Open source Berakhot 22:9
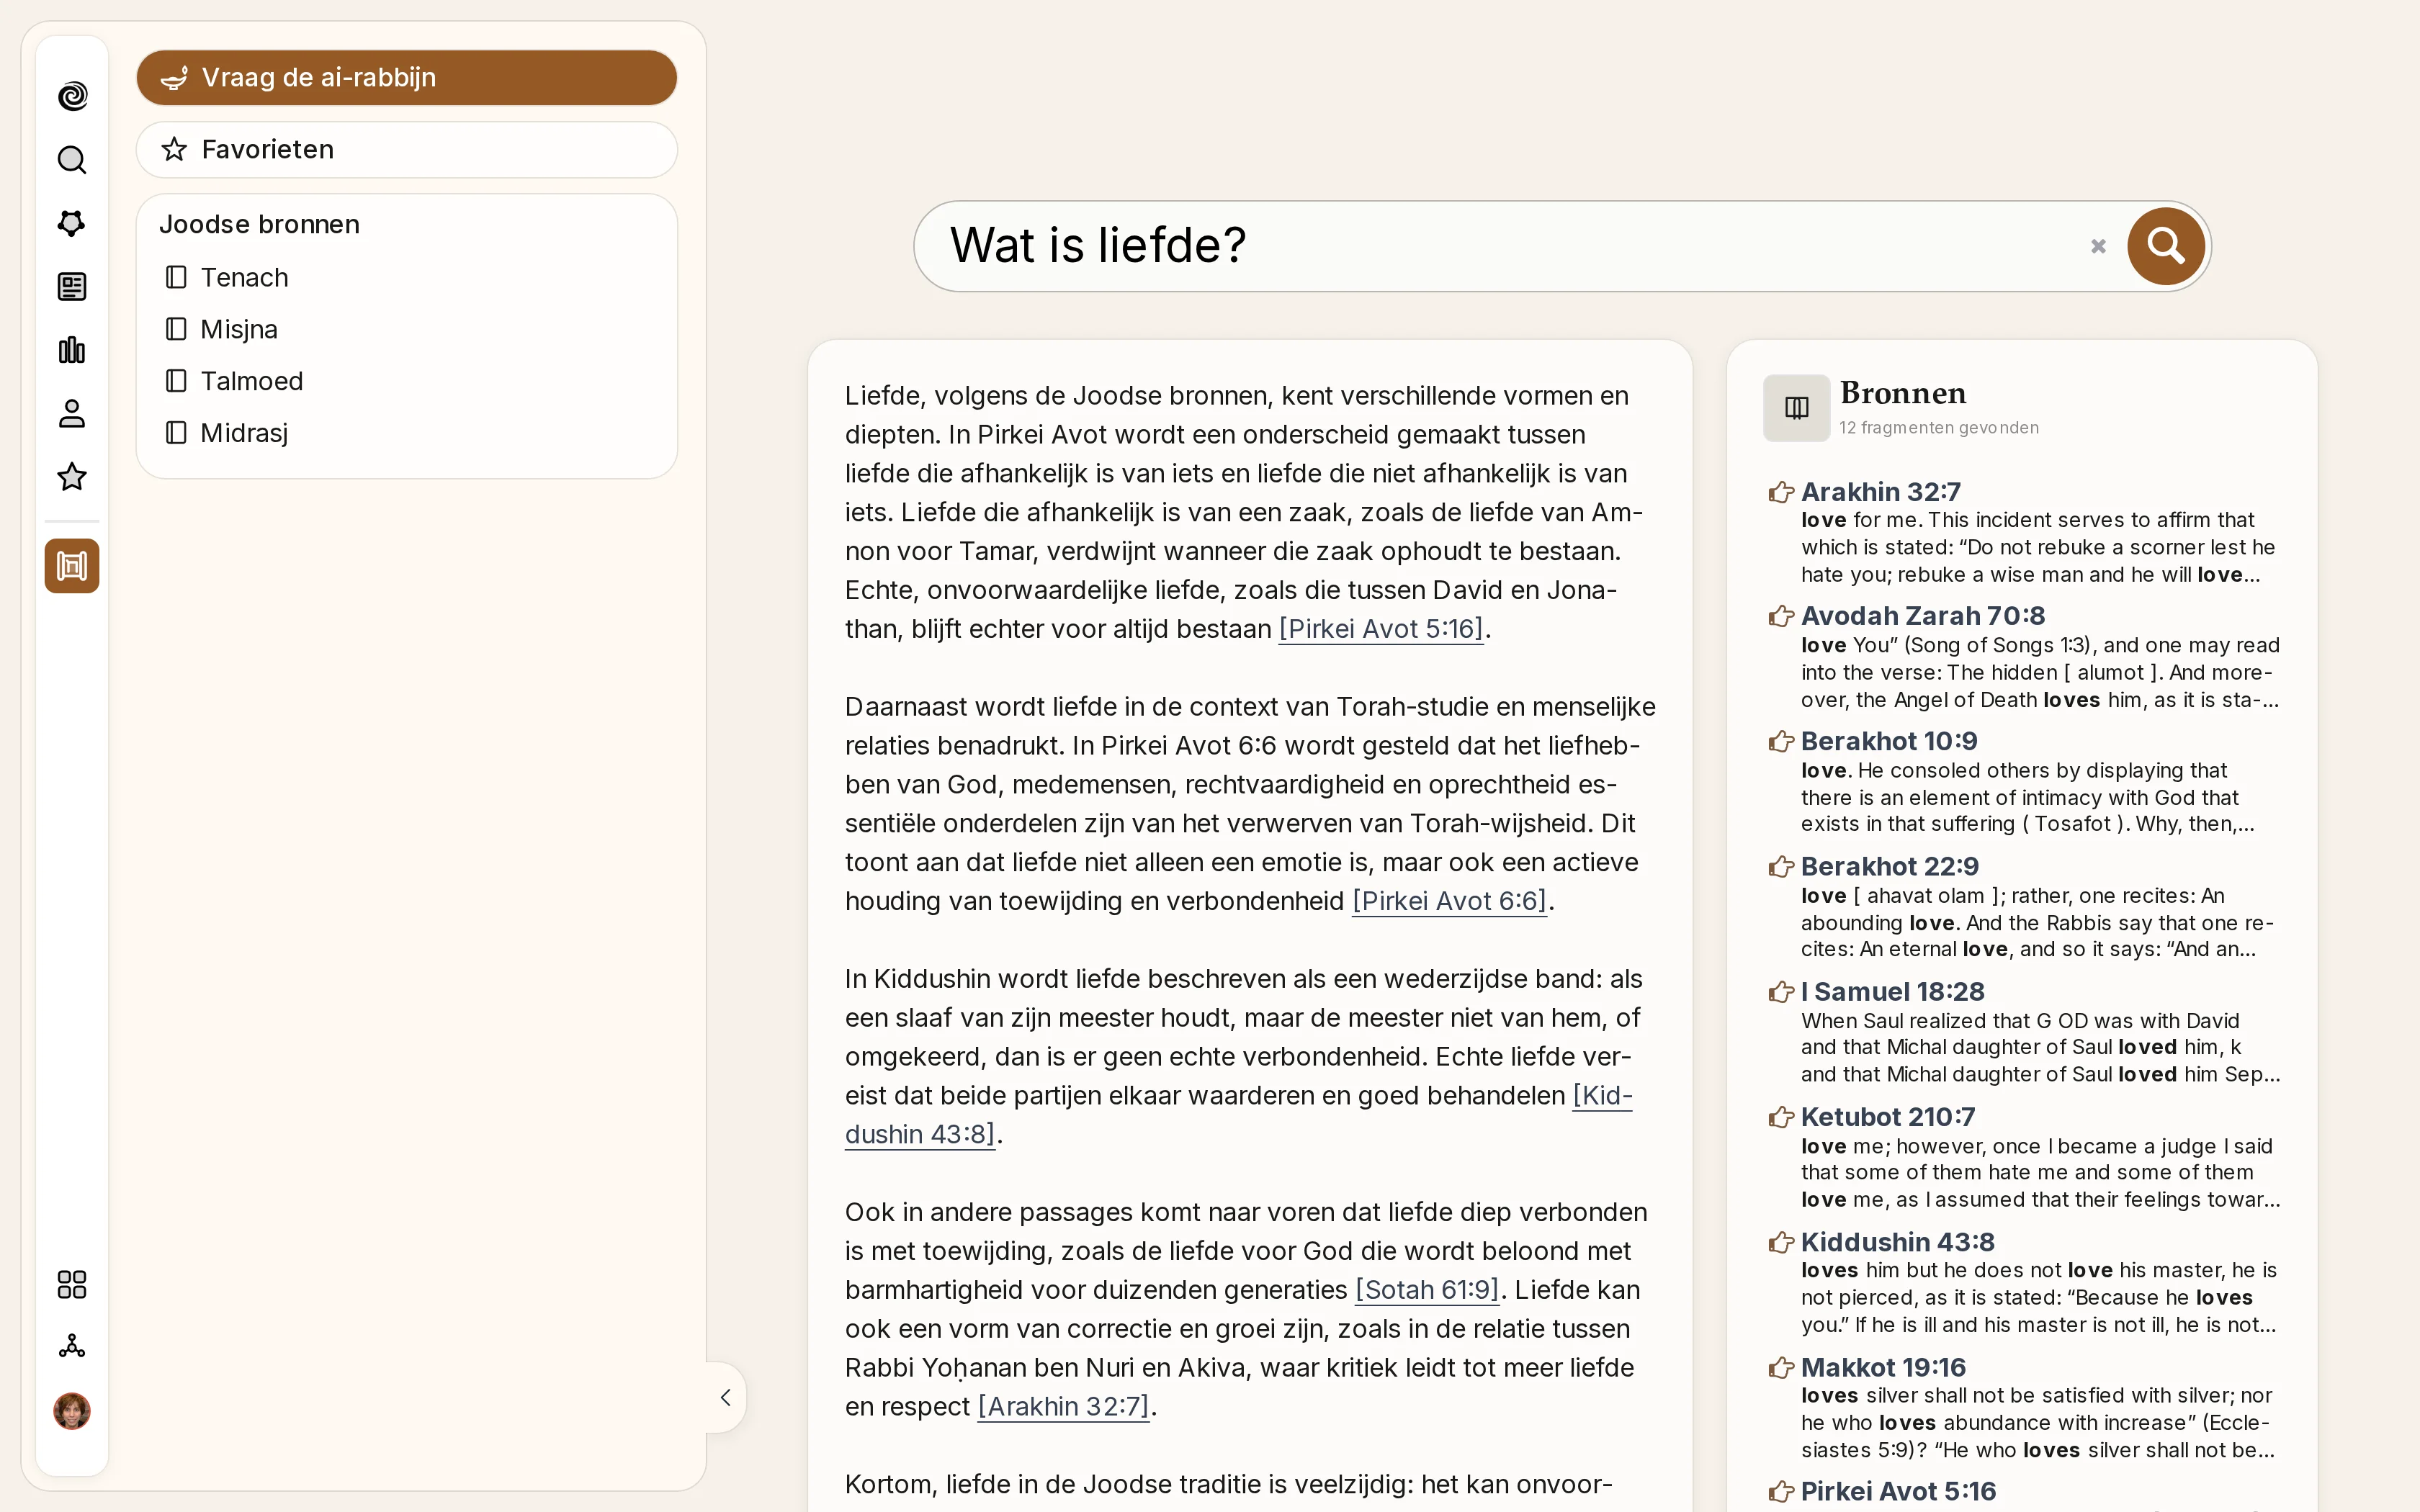 (x=1890, y=866)
